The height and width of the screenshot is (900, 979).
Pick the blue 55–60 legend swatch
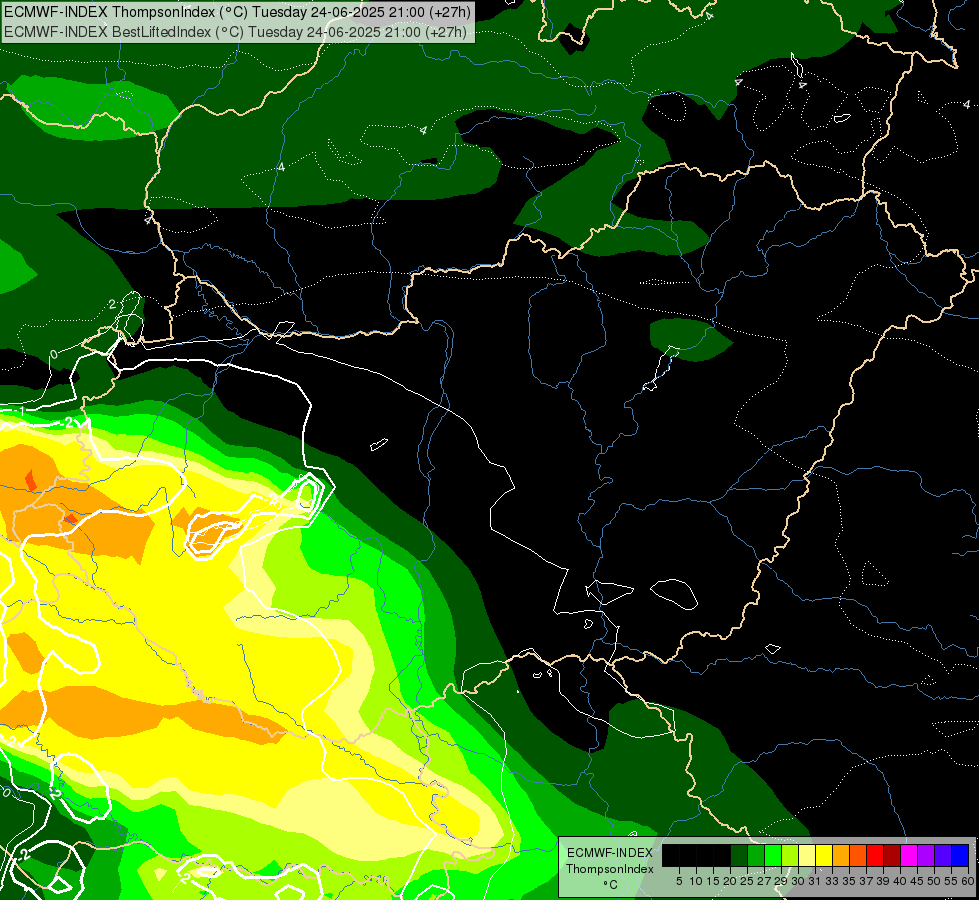960,855
